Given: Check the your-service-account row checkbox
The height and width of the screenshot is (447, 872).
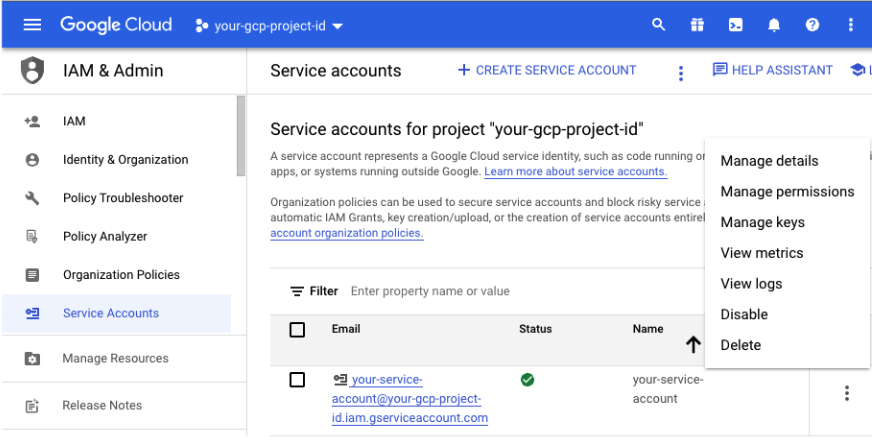Looking at the screenshot, I should coord(298,380).
